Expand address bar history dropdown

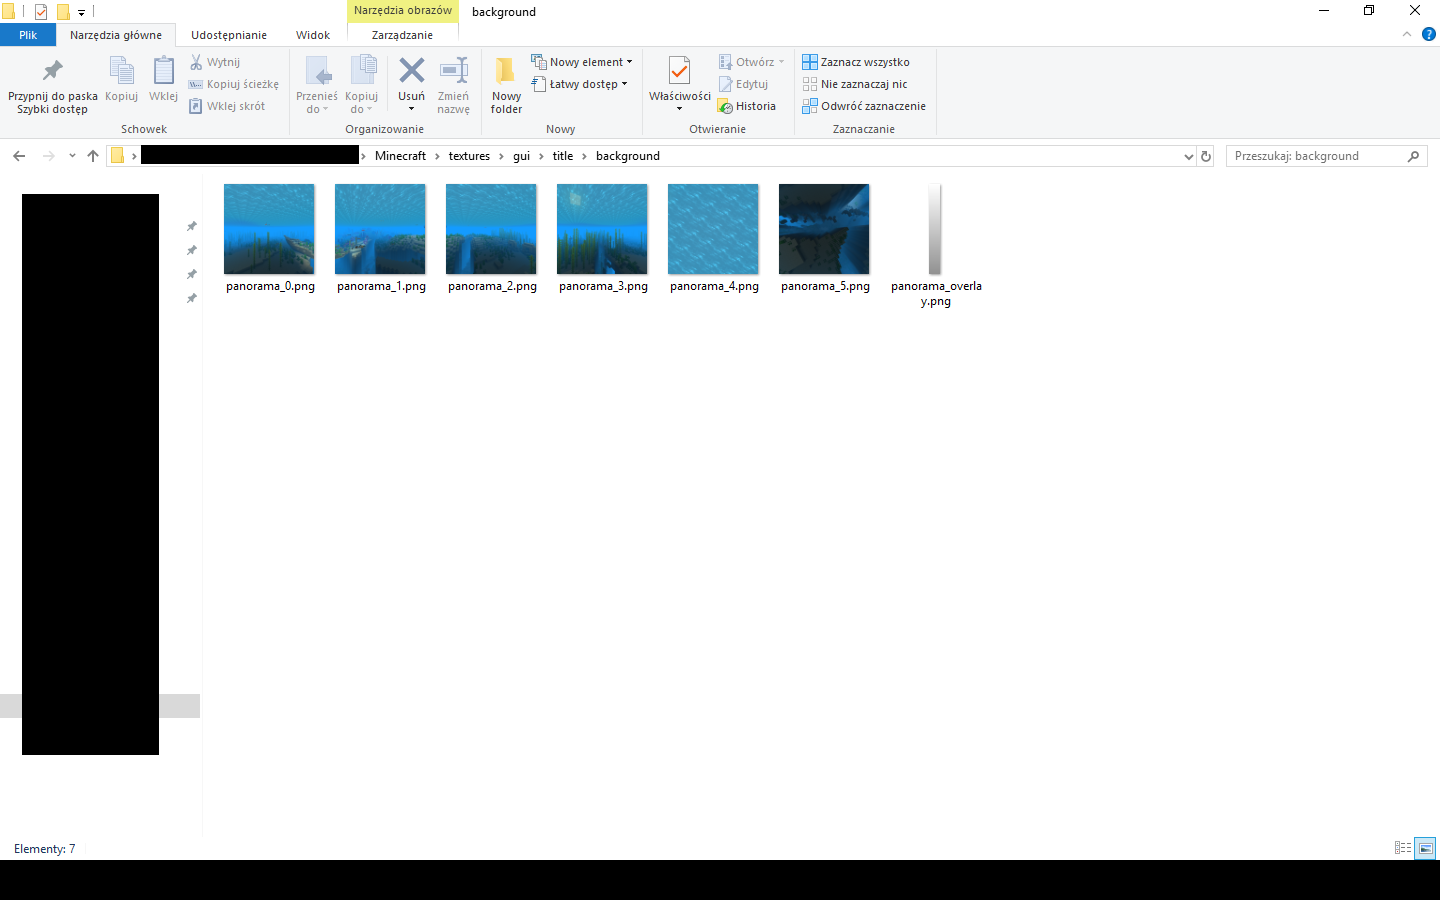(x=1188, y=156)
